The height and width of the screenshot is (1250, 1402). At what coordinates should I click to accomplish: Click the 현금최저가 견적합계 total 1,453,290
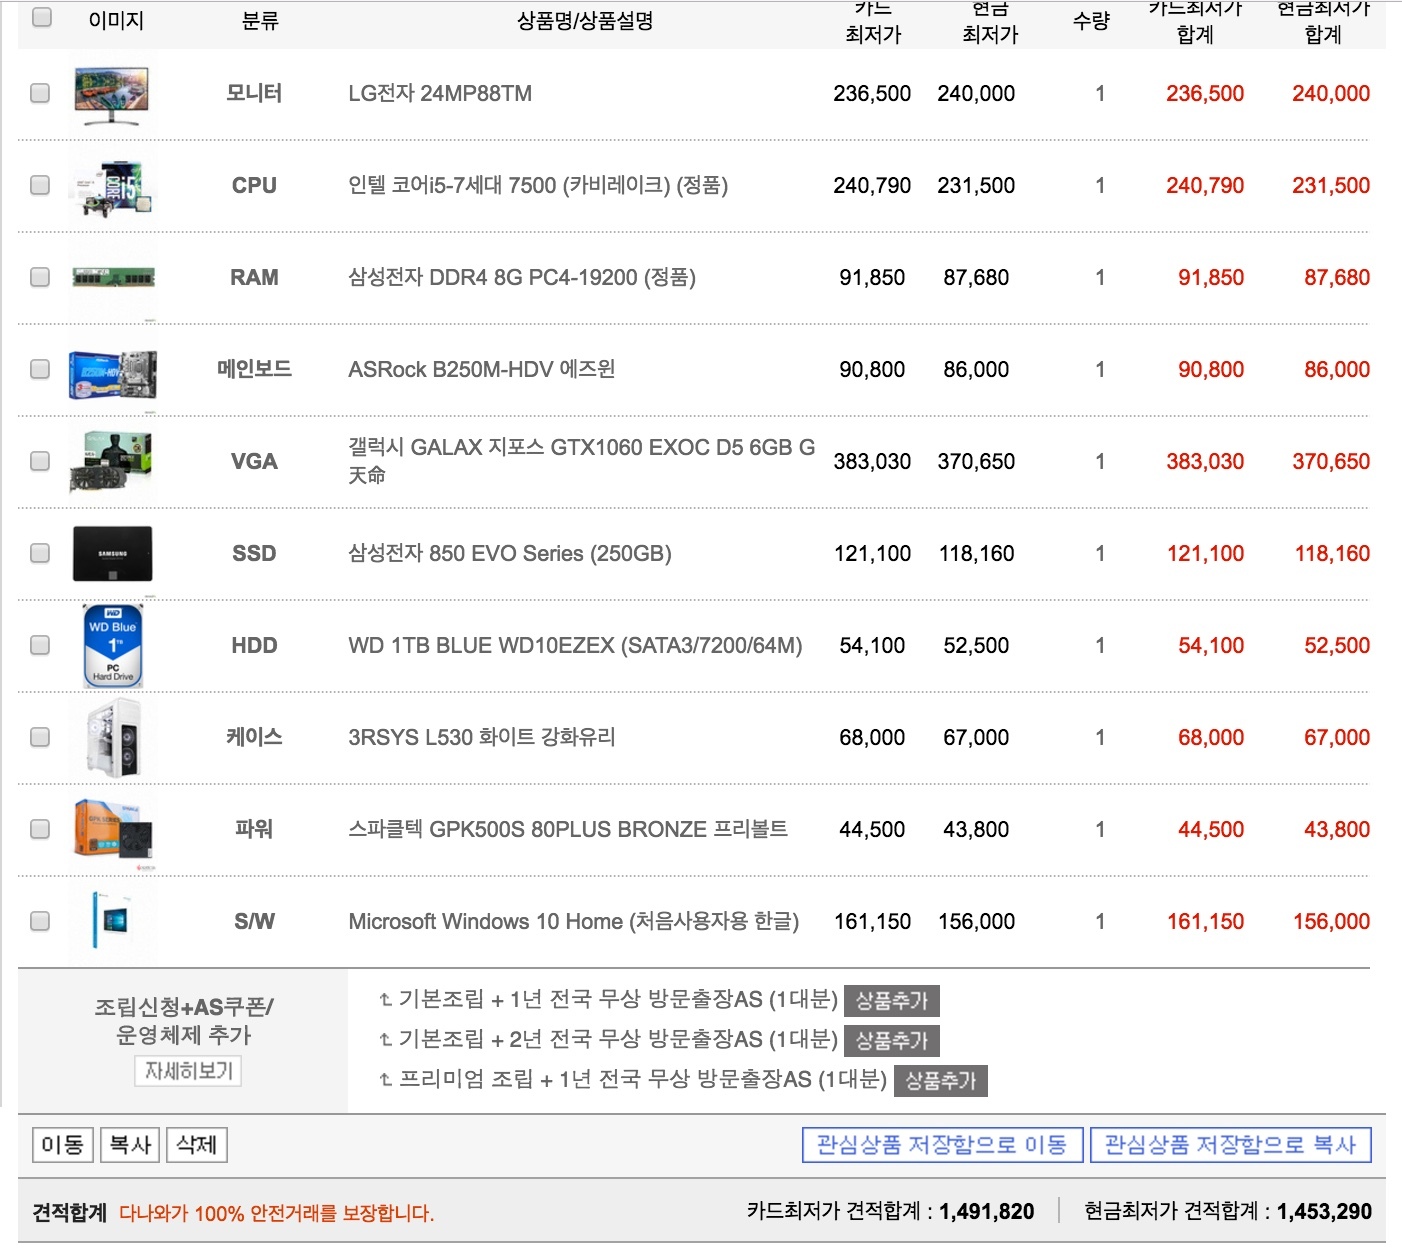[x=1324, y=1212]
